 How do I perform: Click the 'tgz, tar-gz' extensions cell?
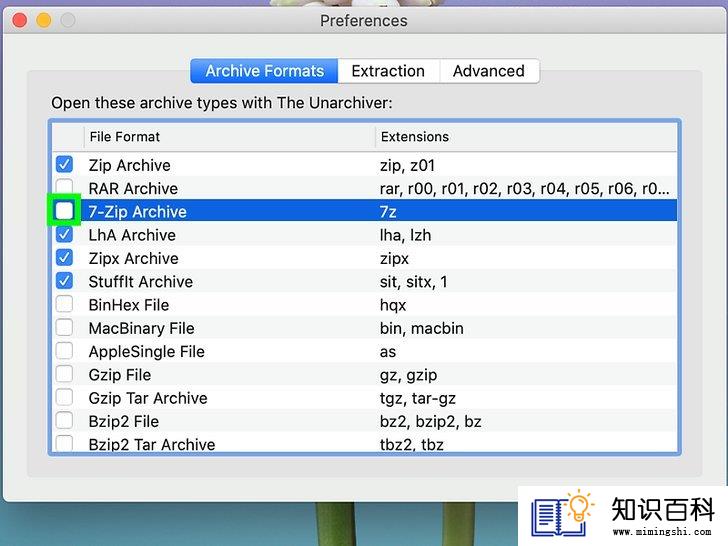tap(418, 398)
